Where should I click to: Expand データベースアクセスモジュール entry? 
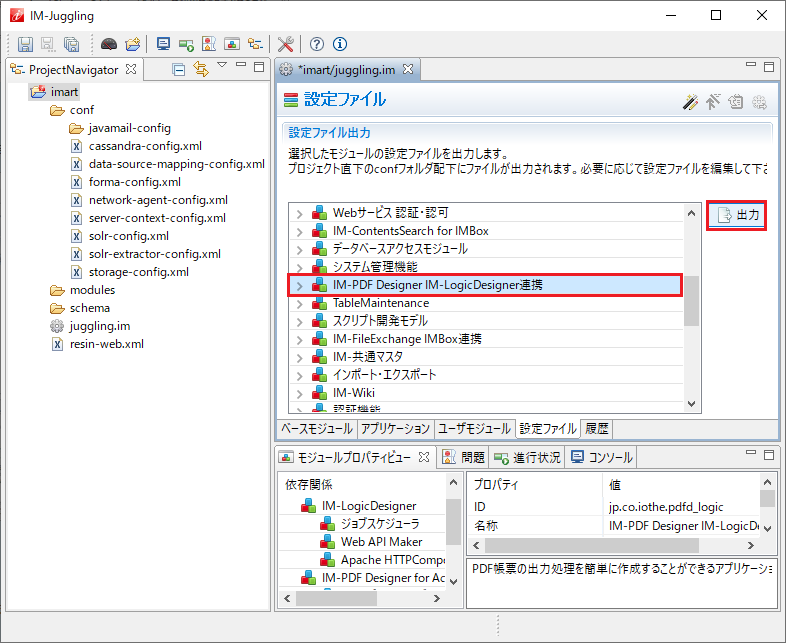(300, 250)
